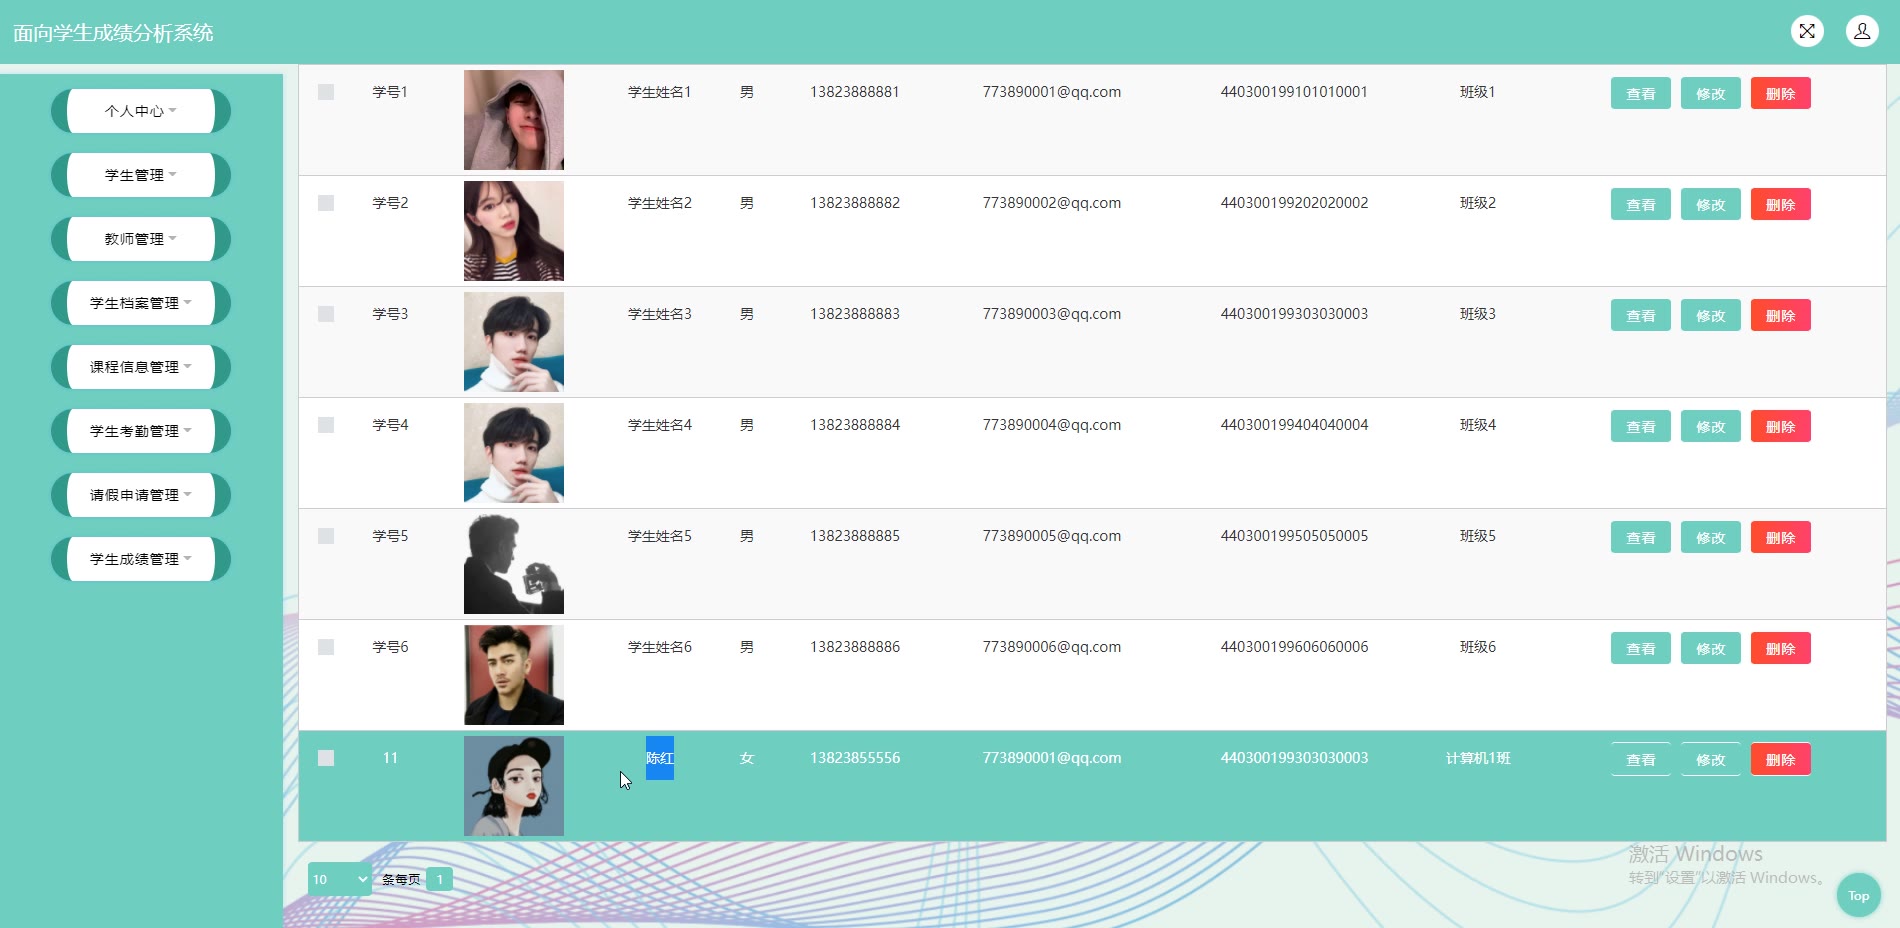The height and width of the screenshot is (928, 1900).
Task: Open the user profile icon
Action: pos(1862,32)
